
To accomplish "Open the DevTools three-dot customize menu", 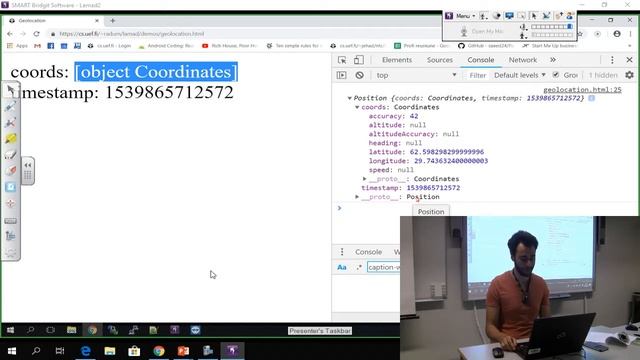I will point(612,60).
